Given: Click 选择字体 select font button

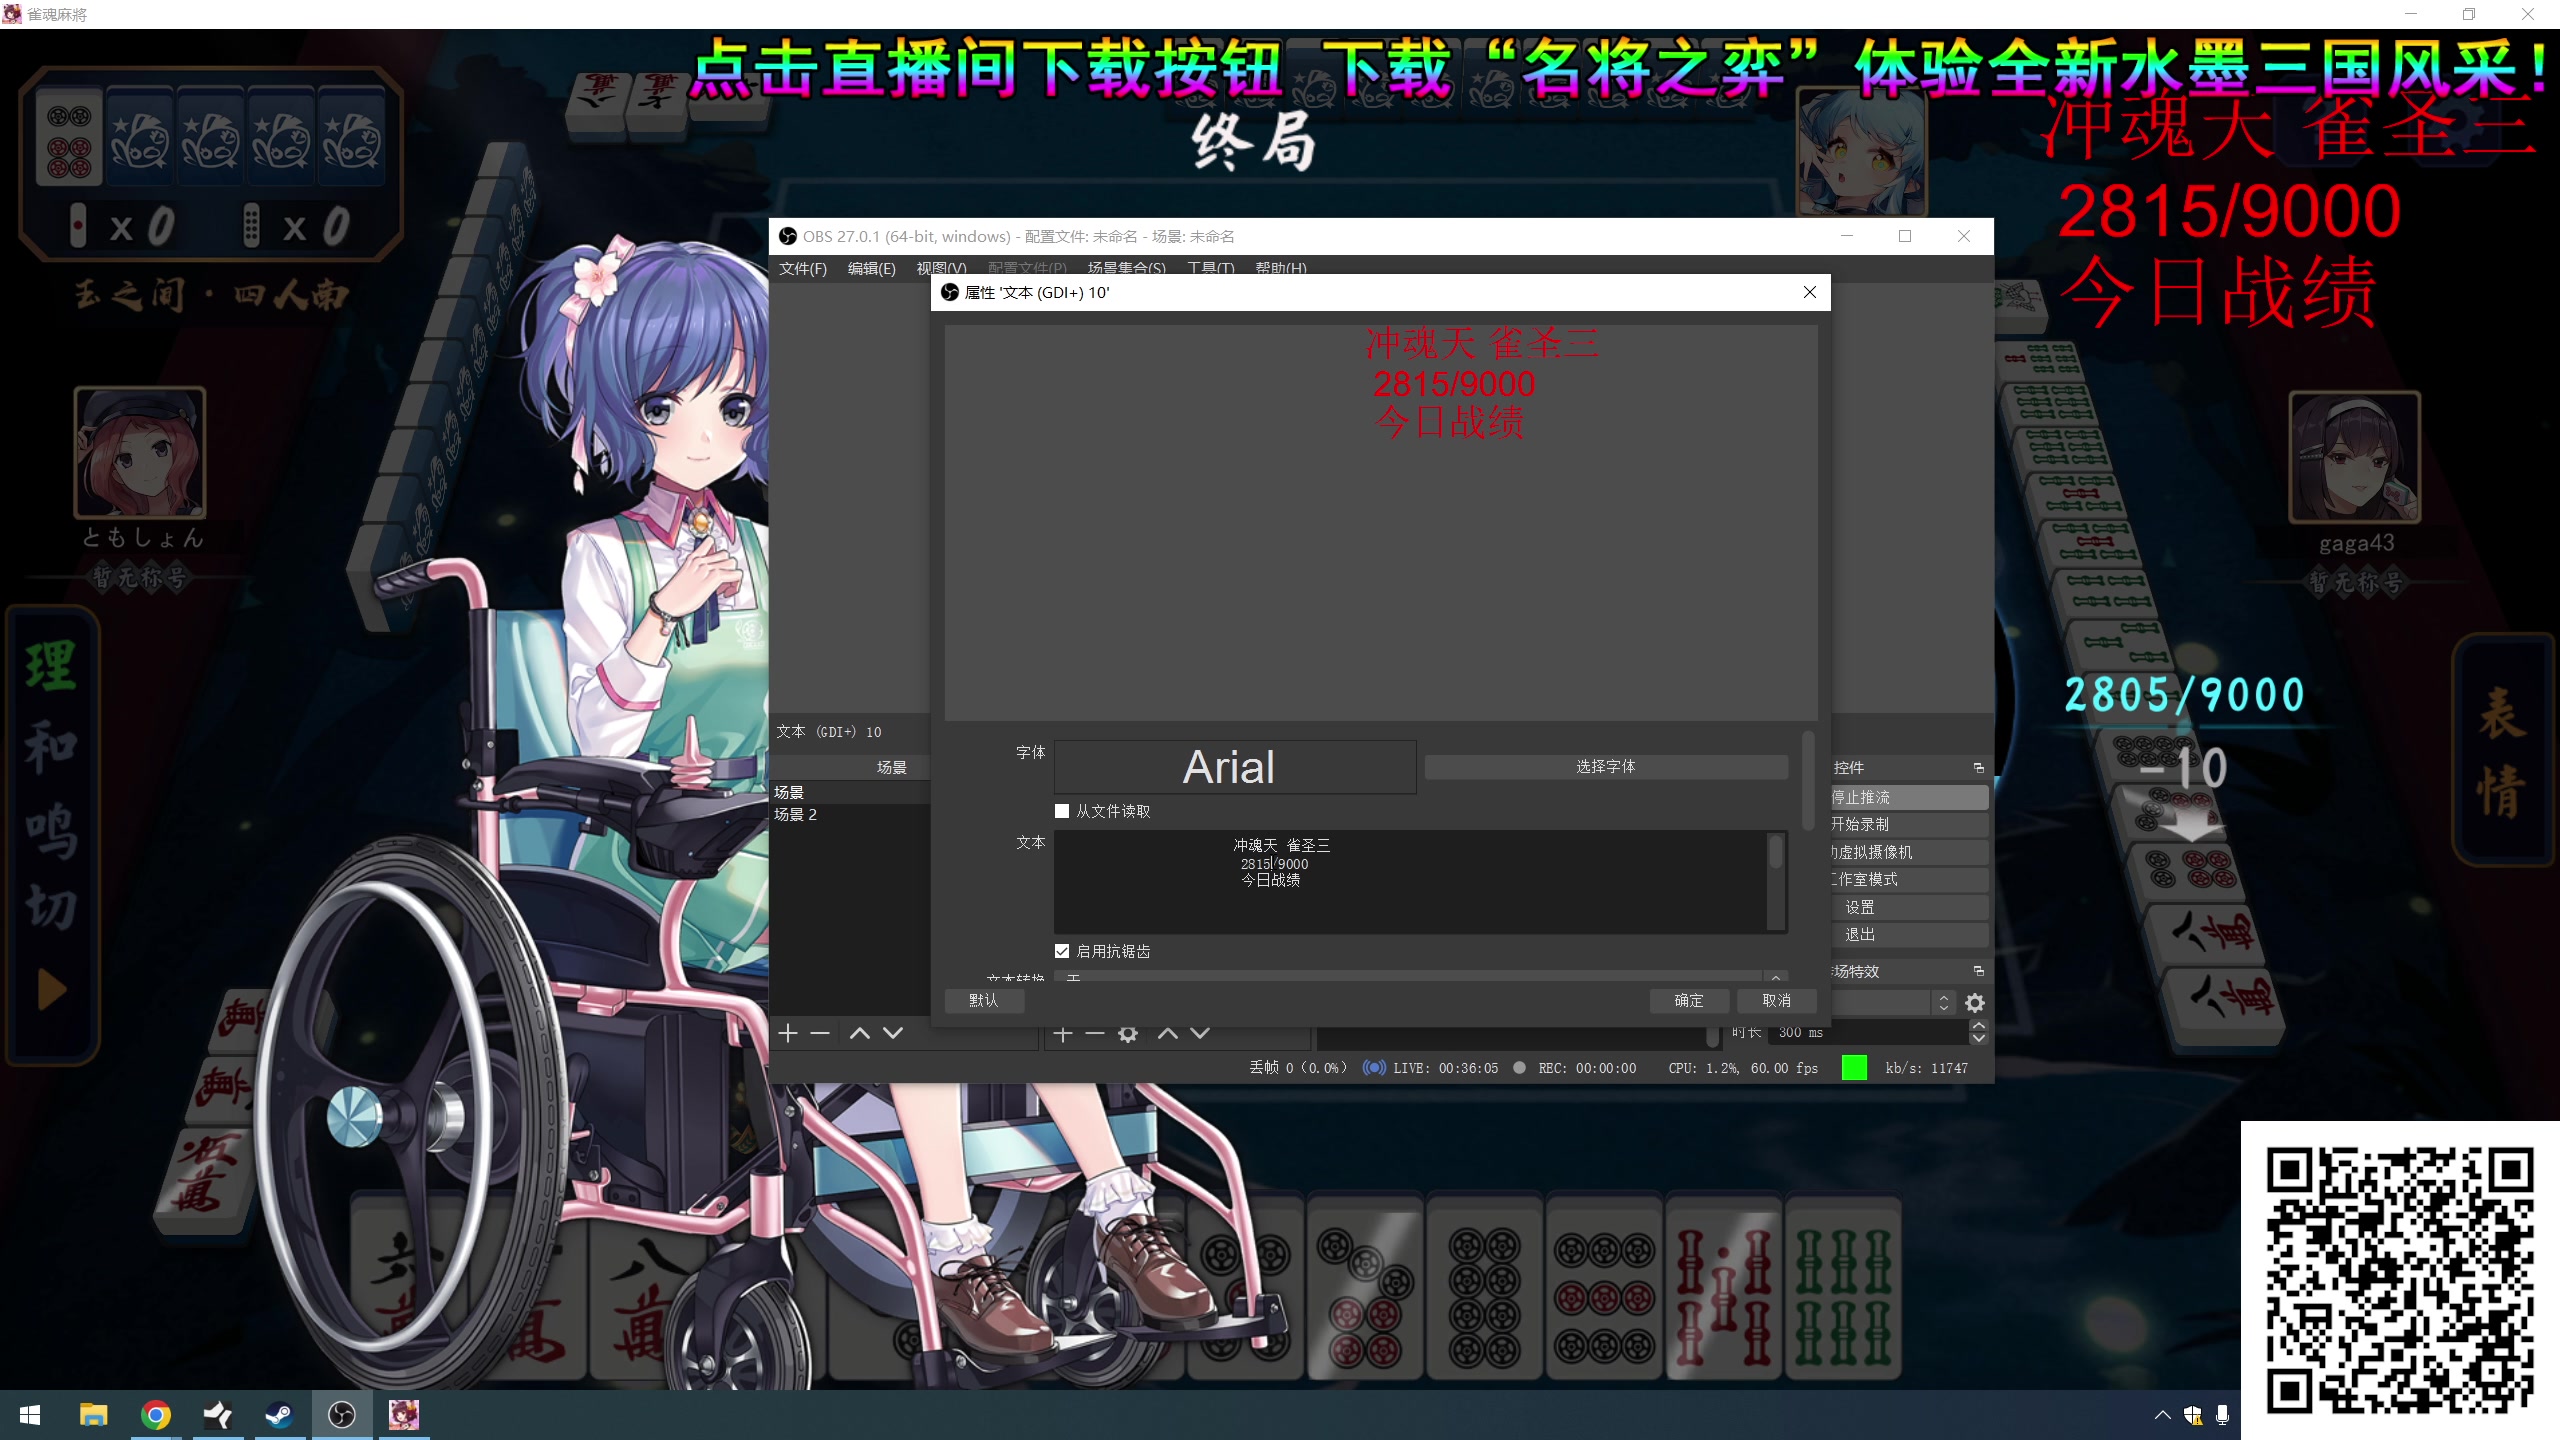Looking at the screenshot, I should 1606,767.
